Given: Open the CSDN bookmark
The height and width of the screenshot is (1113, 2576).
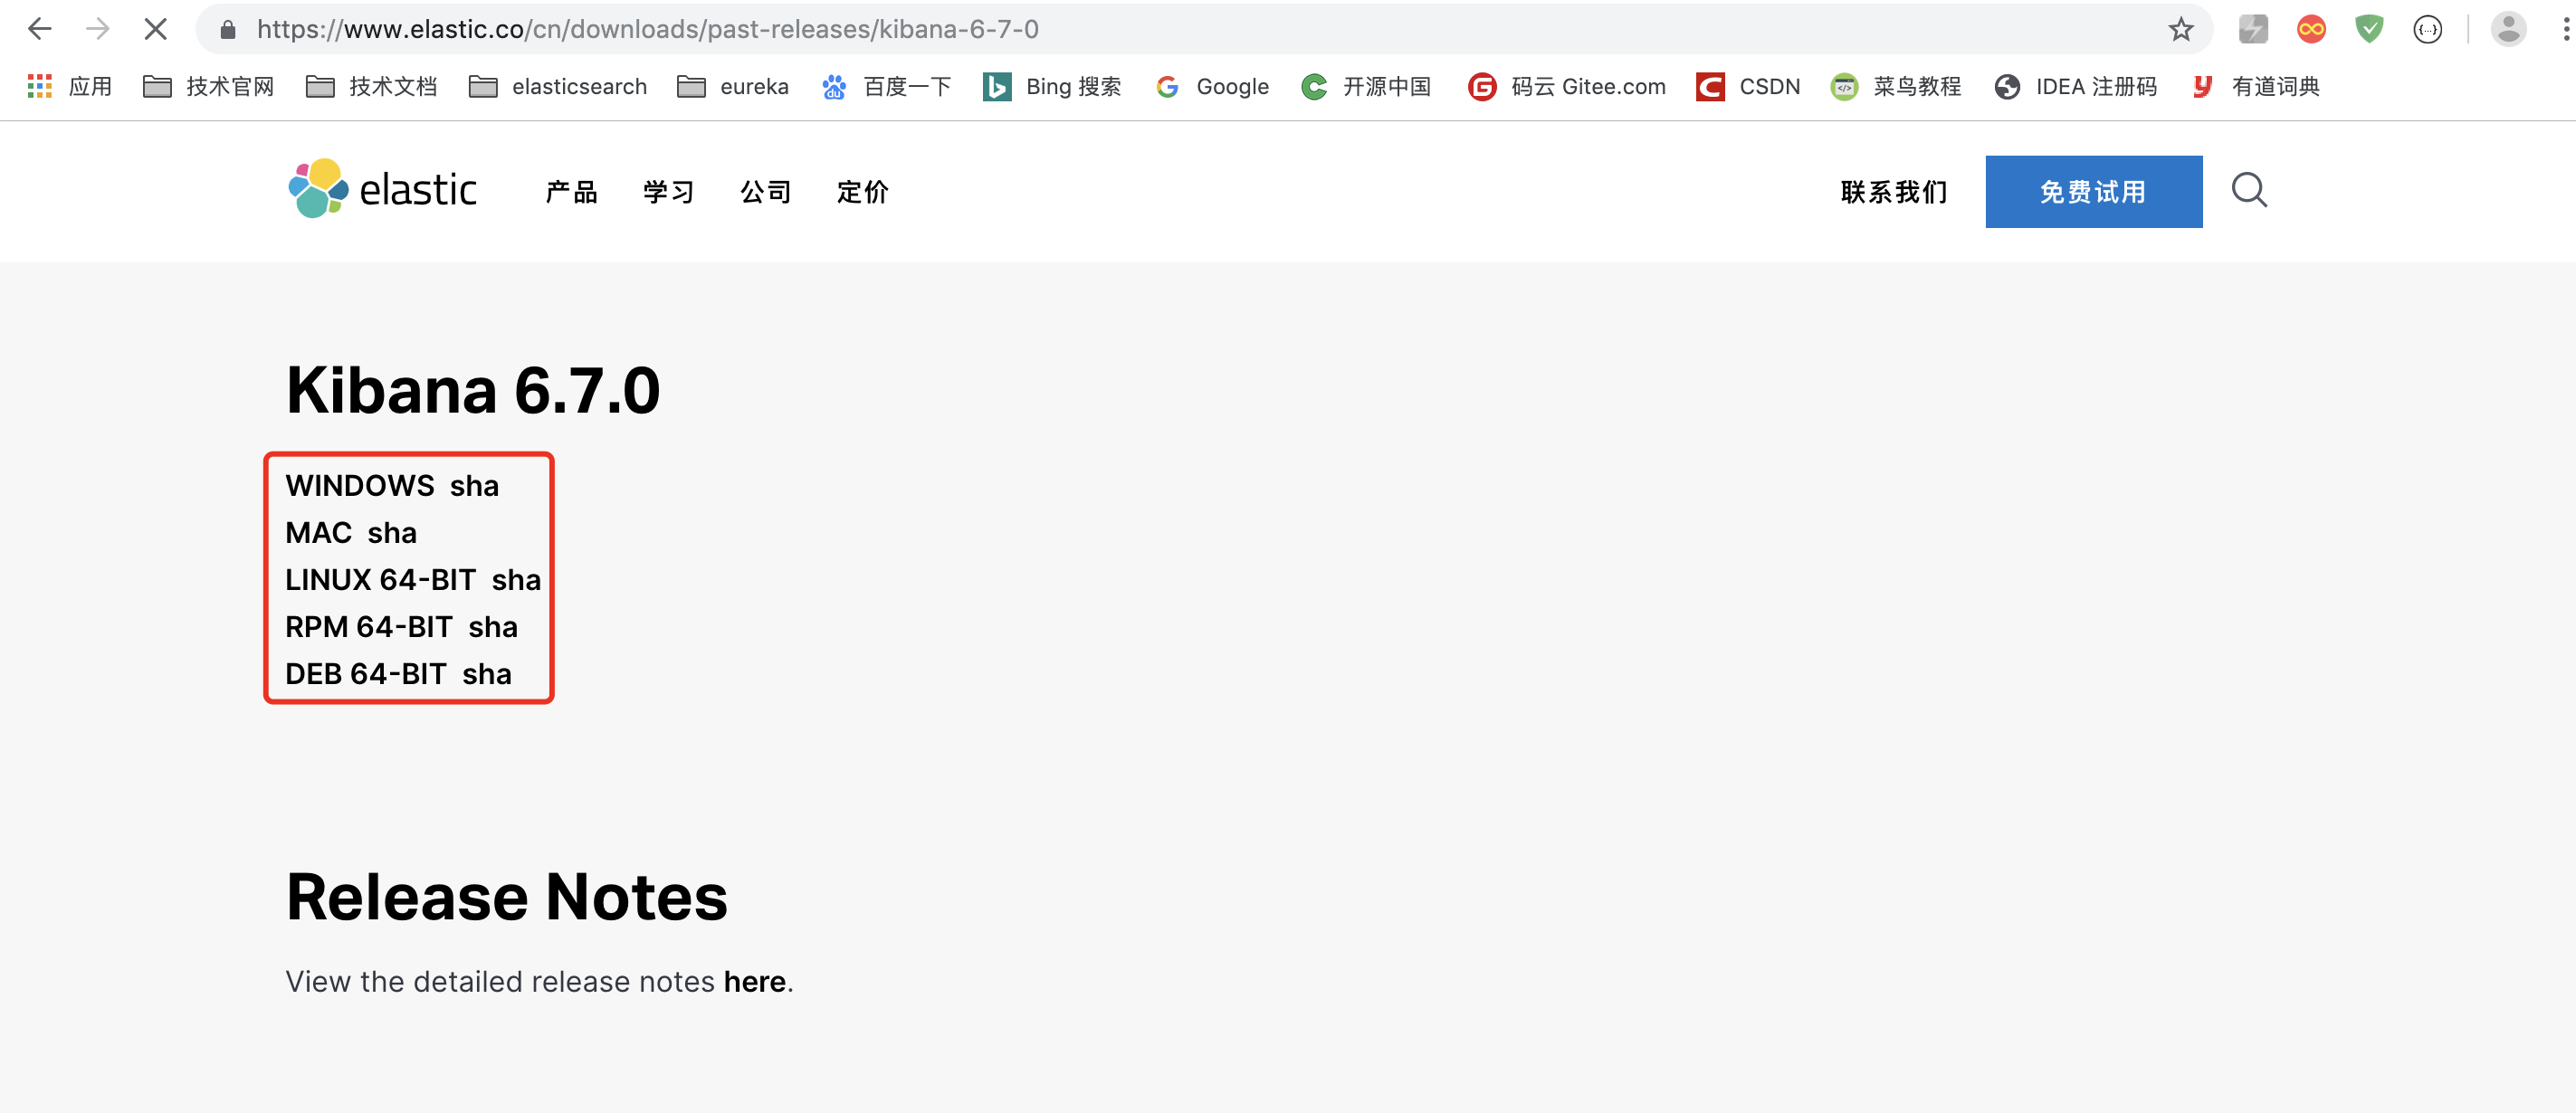Looking at the screenshot, I should tap(1748, 87).
